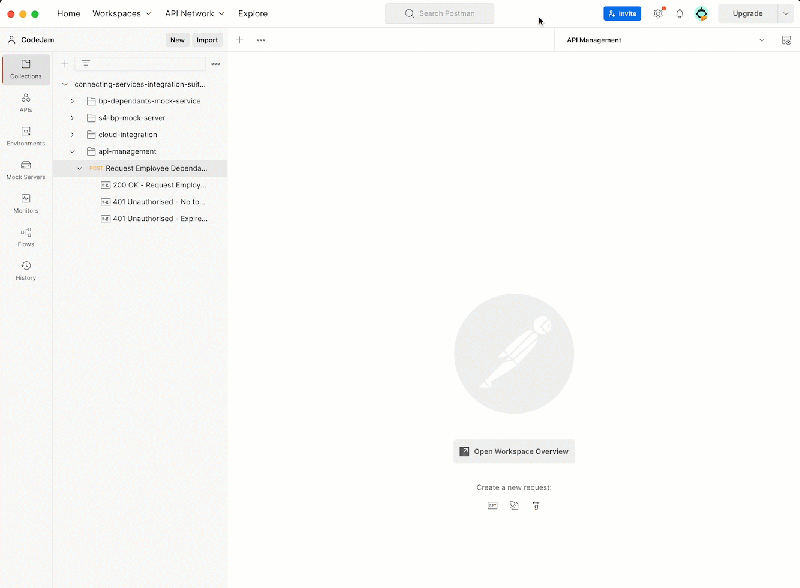Image resolution: width=800 pixels, height=588 pixels.
Task: Open the notifications bell
Action: pos(680,14)
